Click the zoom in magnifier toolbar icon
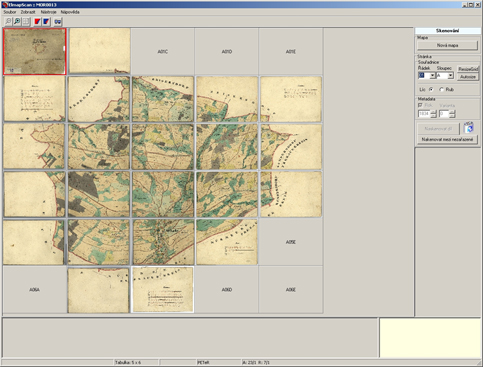Image resolution: width=483 pixels, height=367 pixels. click(x=17, y=22)
